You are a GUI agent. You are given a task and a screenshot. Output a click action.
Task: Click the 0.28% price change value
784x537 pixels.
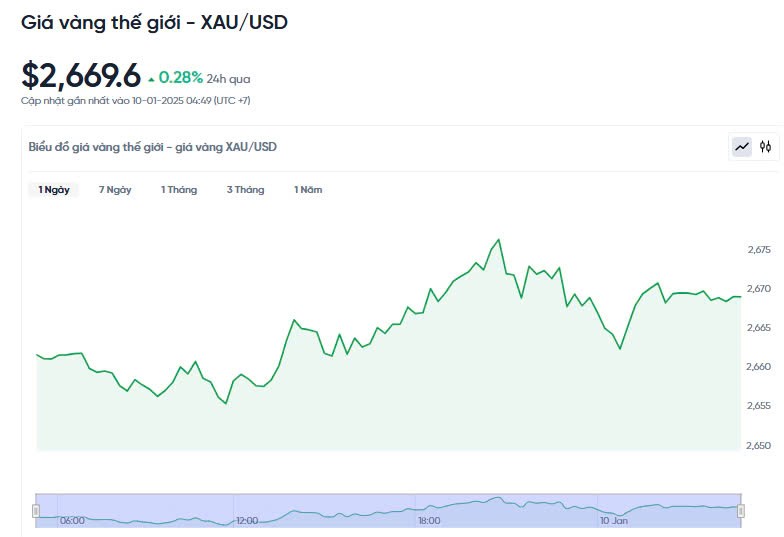181,77
